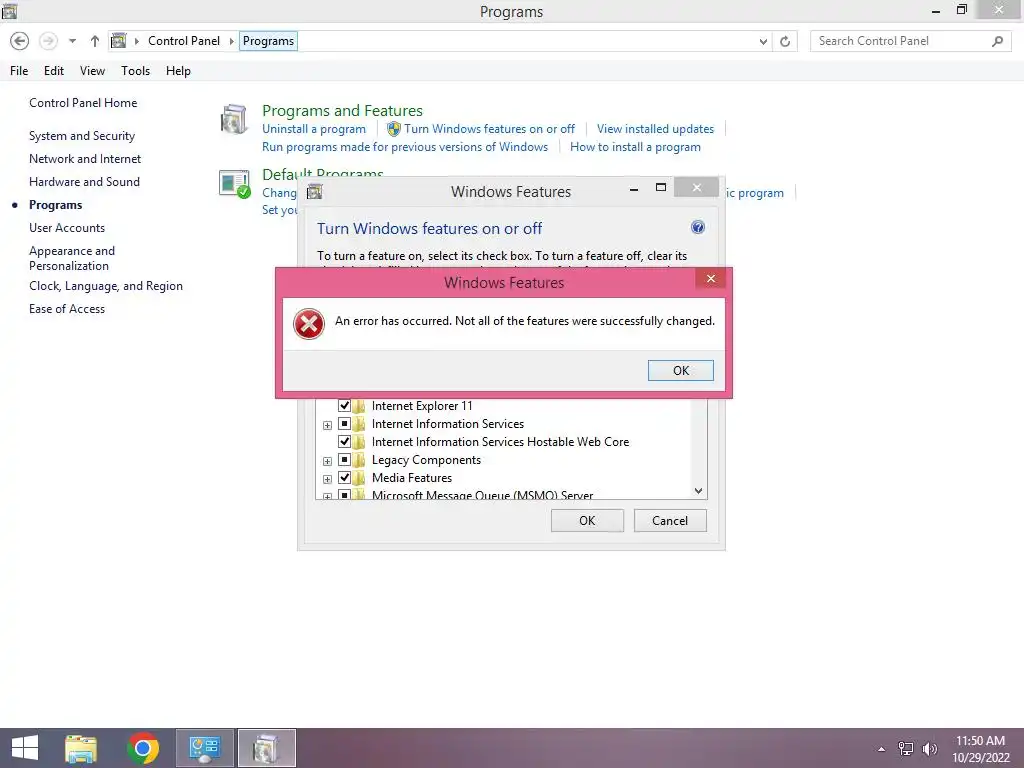Toggle Microsoft Message Queue Server checkbox
Screen dimensions: 1024x768
(344, 494)
